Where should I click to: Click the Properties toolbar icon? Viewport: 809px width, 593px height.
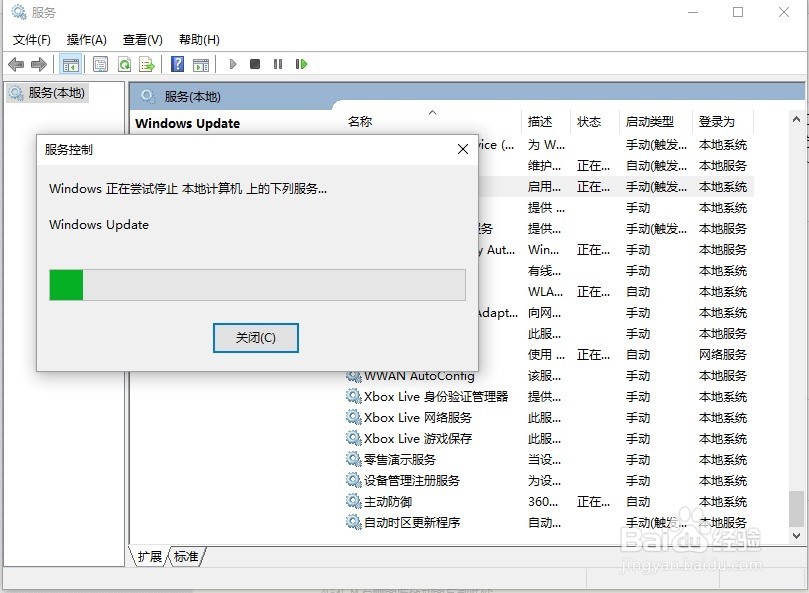pos(101,63)
